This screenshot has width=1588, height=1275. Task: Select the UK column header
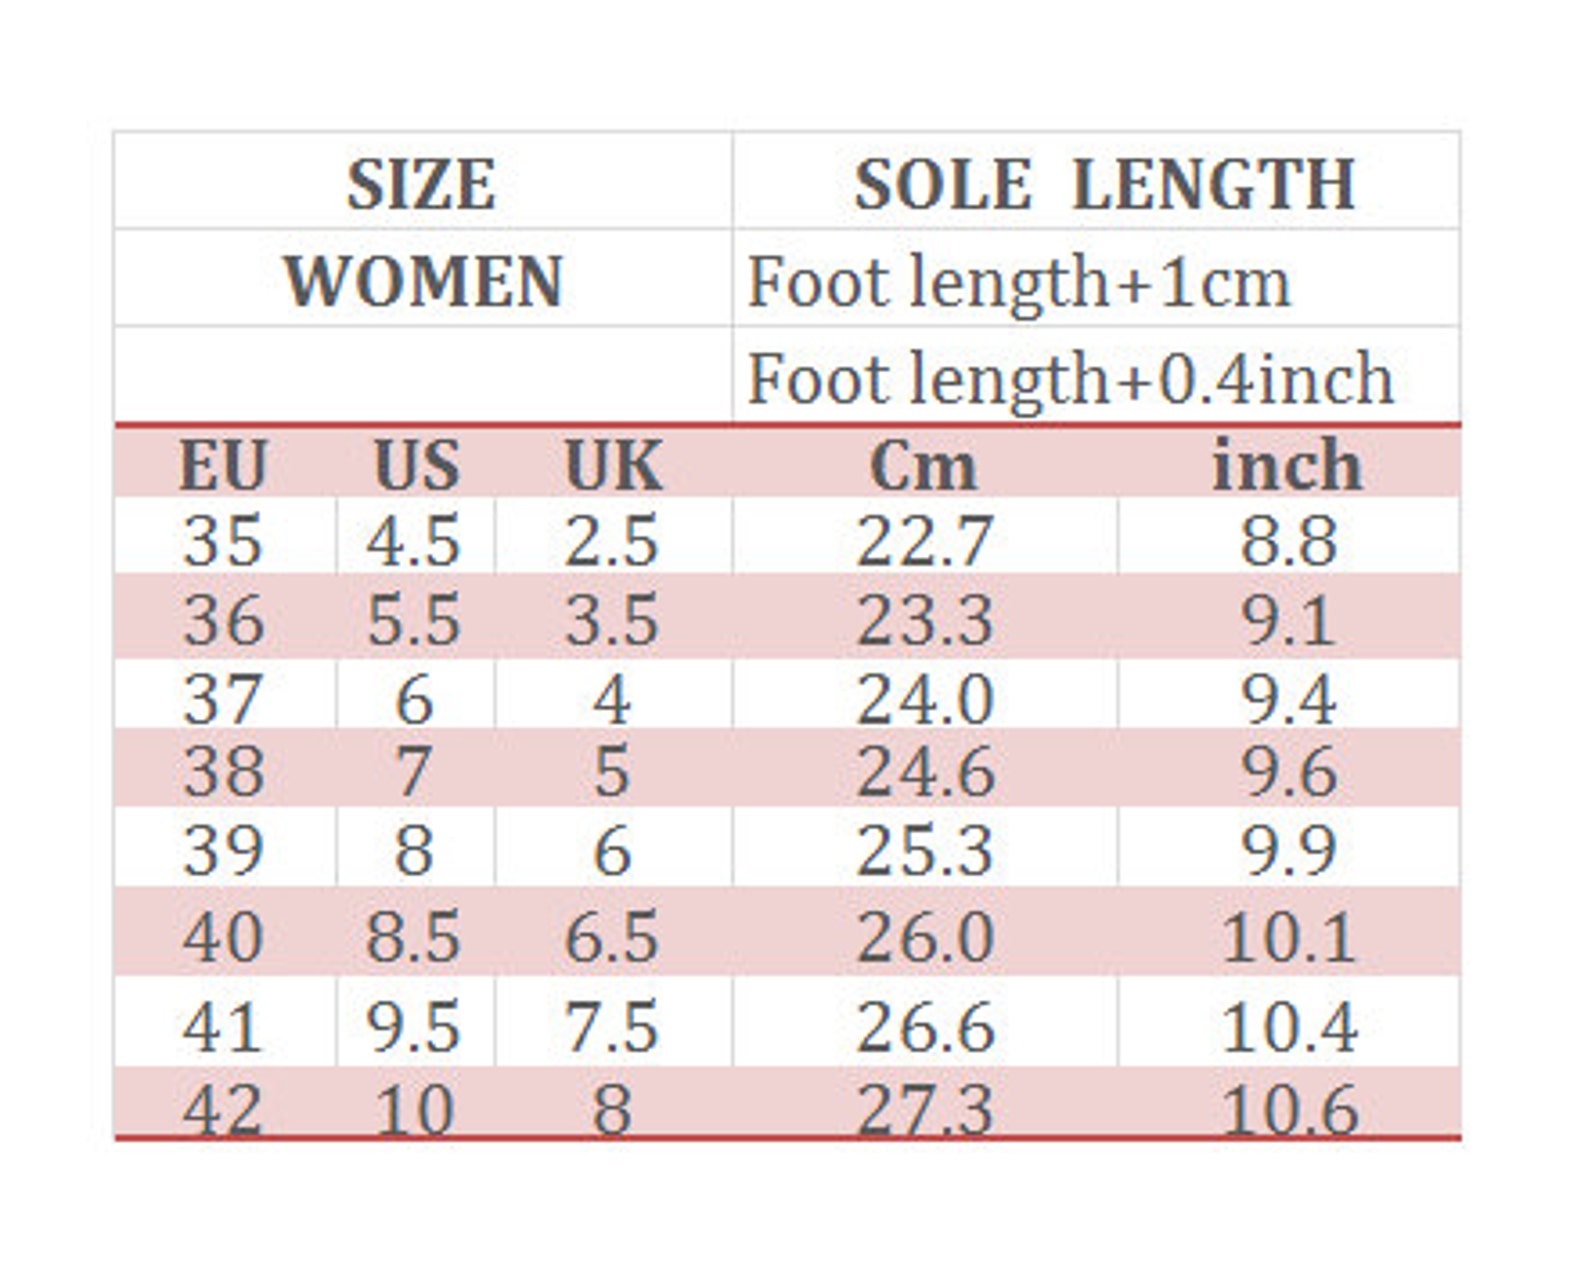point(613,464)
